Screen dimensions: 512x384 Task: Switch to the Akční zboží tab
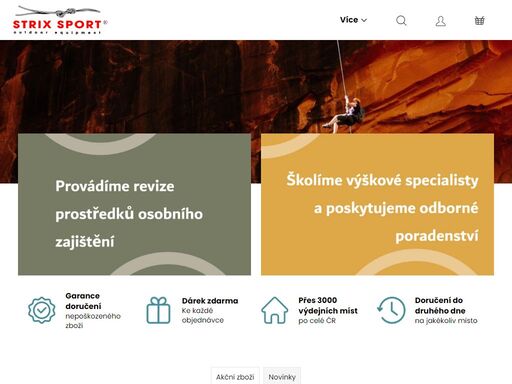click(235, 377)
